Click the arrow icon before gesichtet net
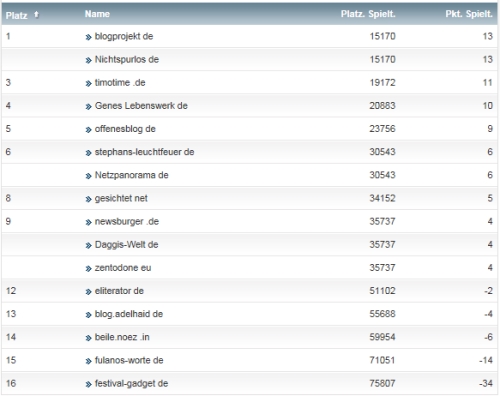Viewport: 500px width, 396px height. point(88,199)
